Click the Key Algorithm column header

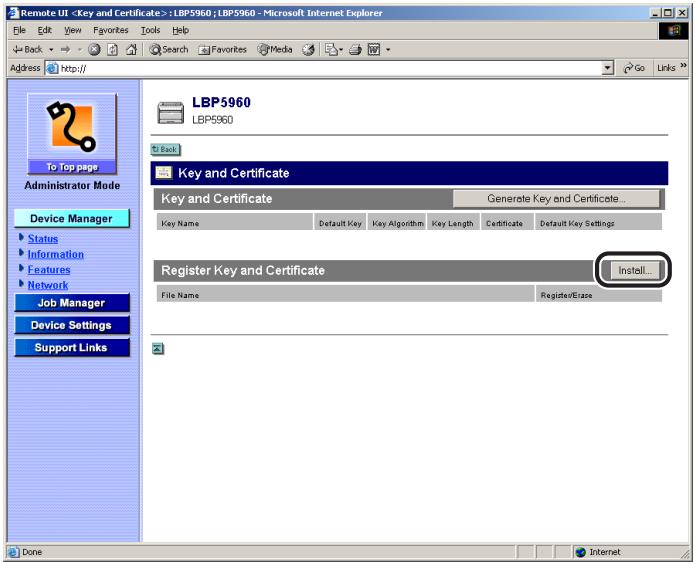point(397,223)
